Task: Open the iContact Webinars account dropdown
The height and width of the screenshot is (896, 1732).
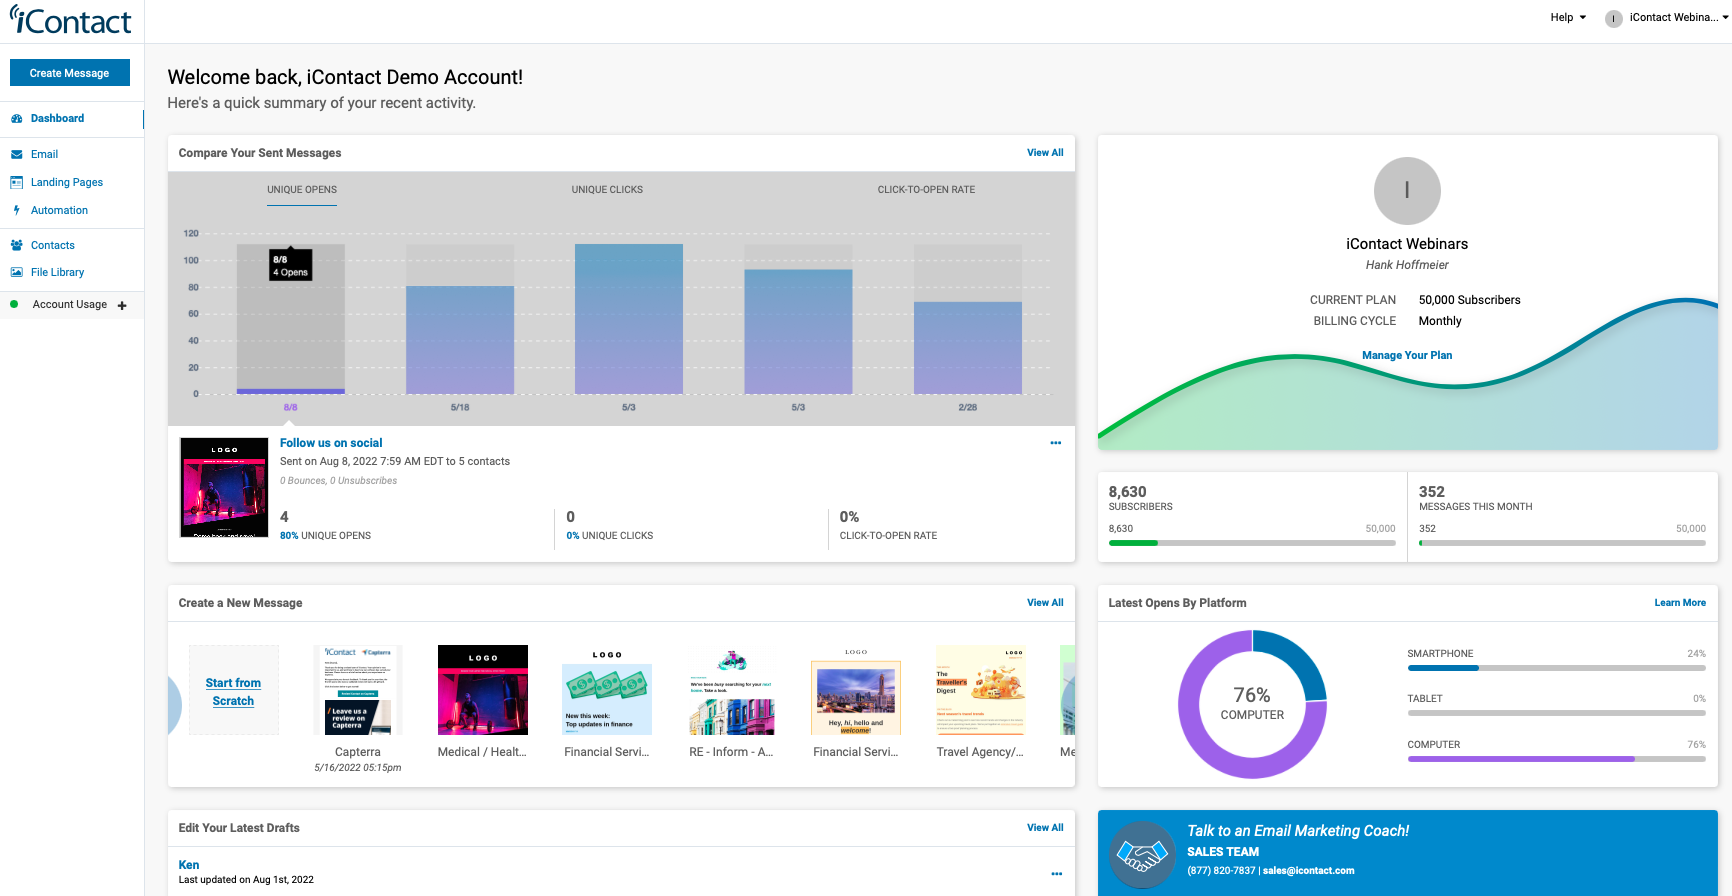Action: pos(1667,18)
